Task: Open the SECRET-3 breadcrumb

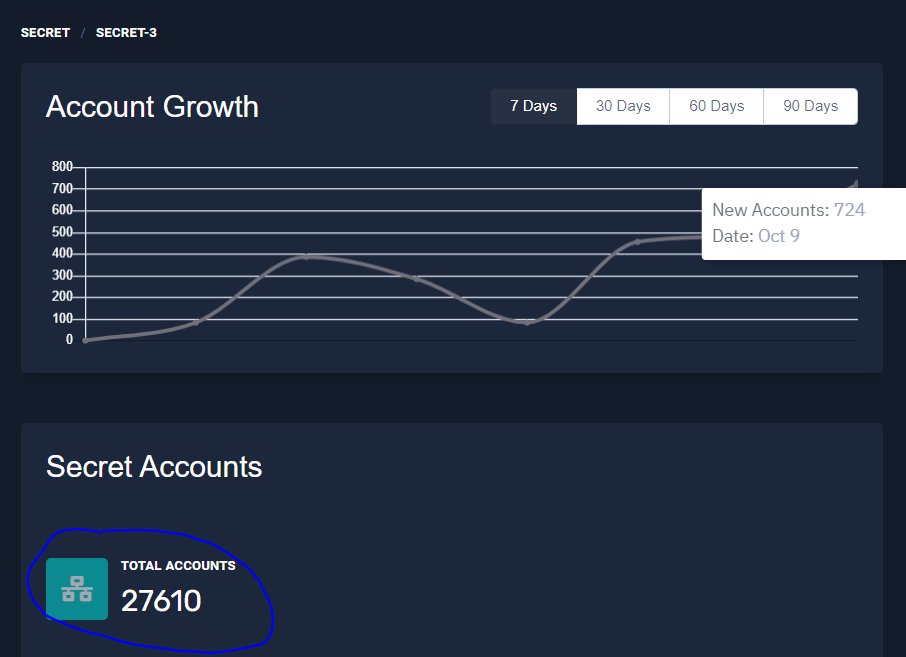Action: pyautogui.click(x=126, y=33)
